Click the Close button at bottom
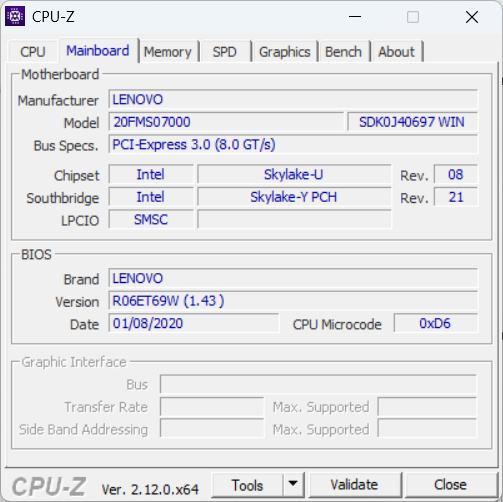503x502 pixels. coord(450,485)
